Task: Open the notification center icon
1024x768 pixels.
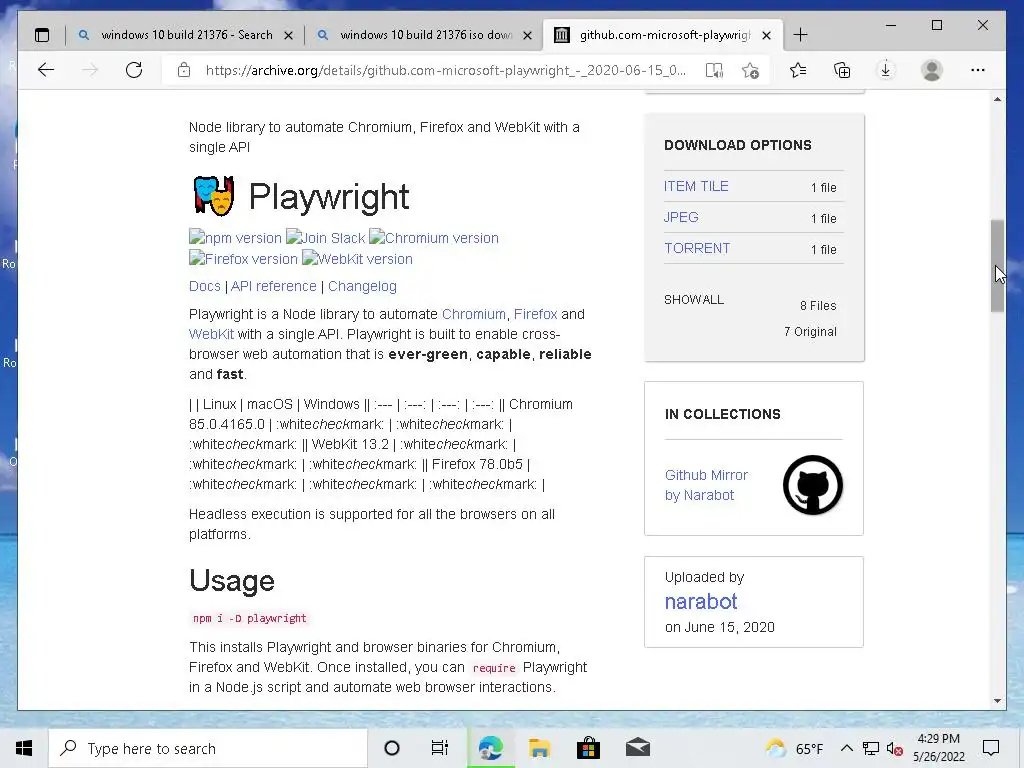Action: pos(991,748)
